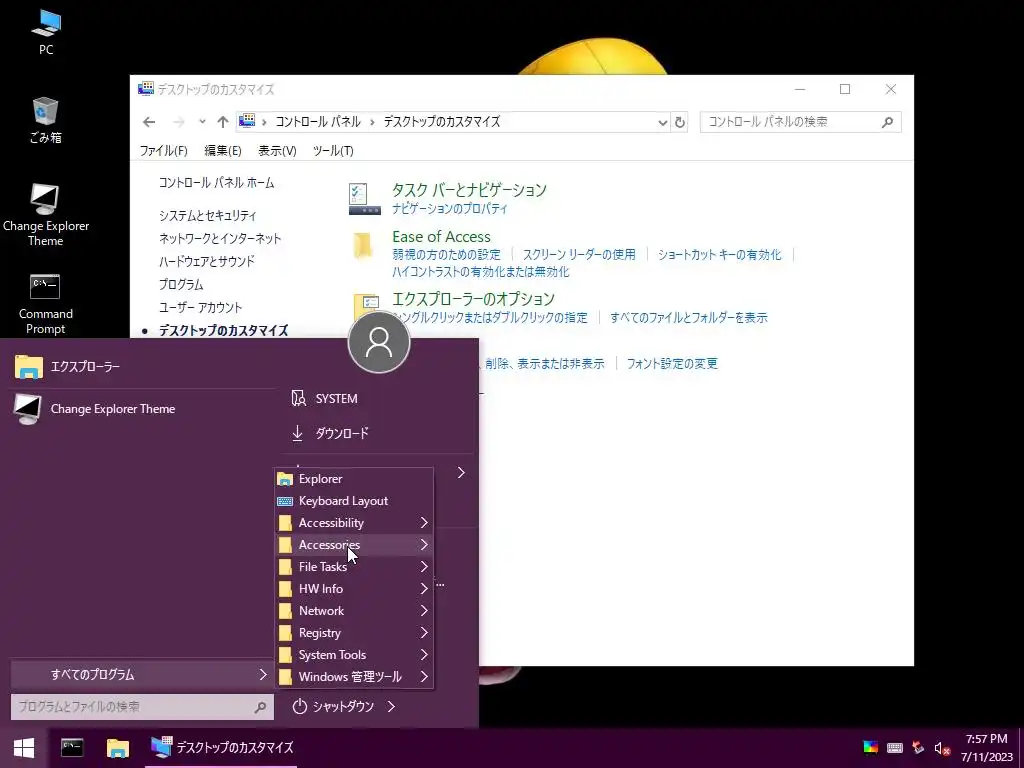Open プログラム category in sidebar
1024x768 pixels.
(181, 285)
